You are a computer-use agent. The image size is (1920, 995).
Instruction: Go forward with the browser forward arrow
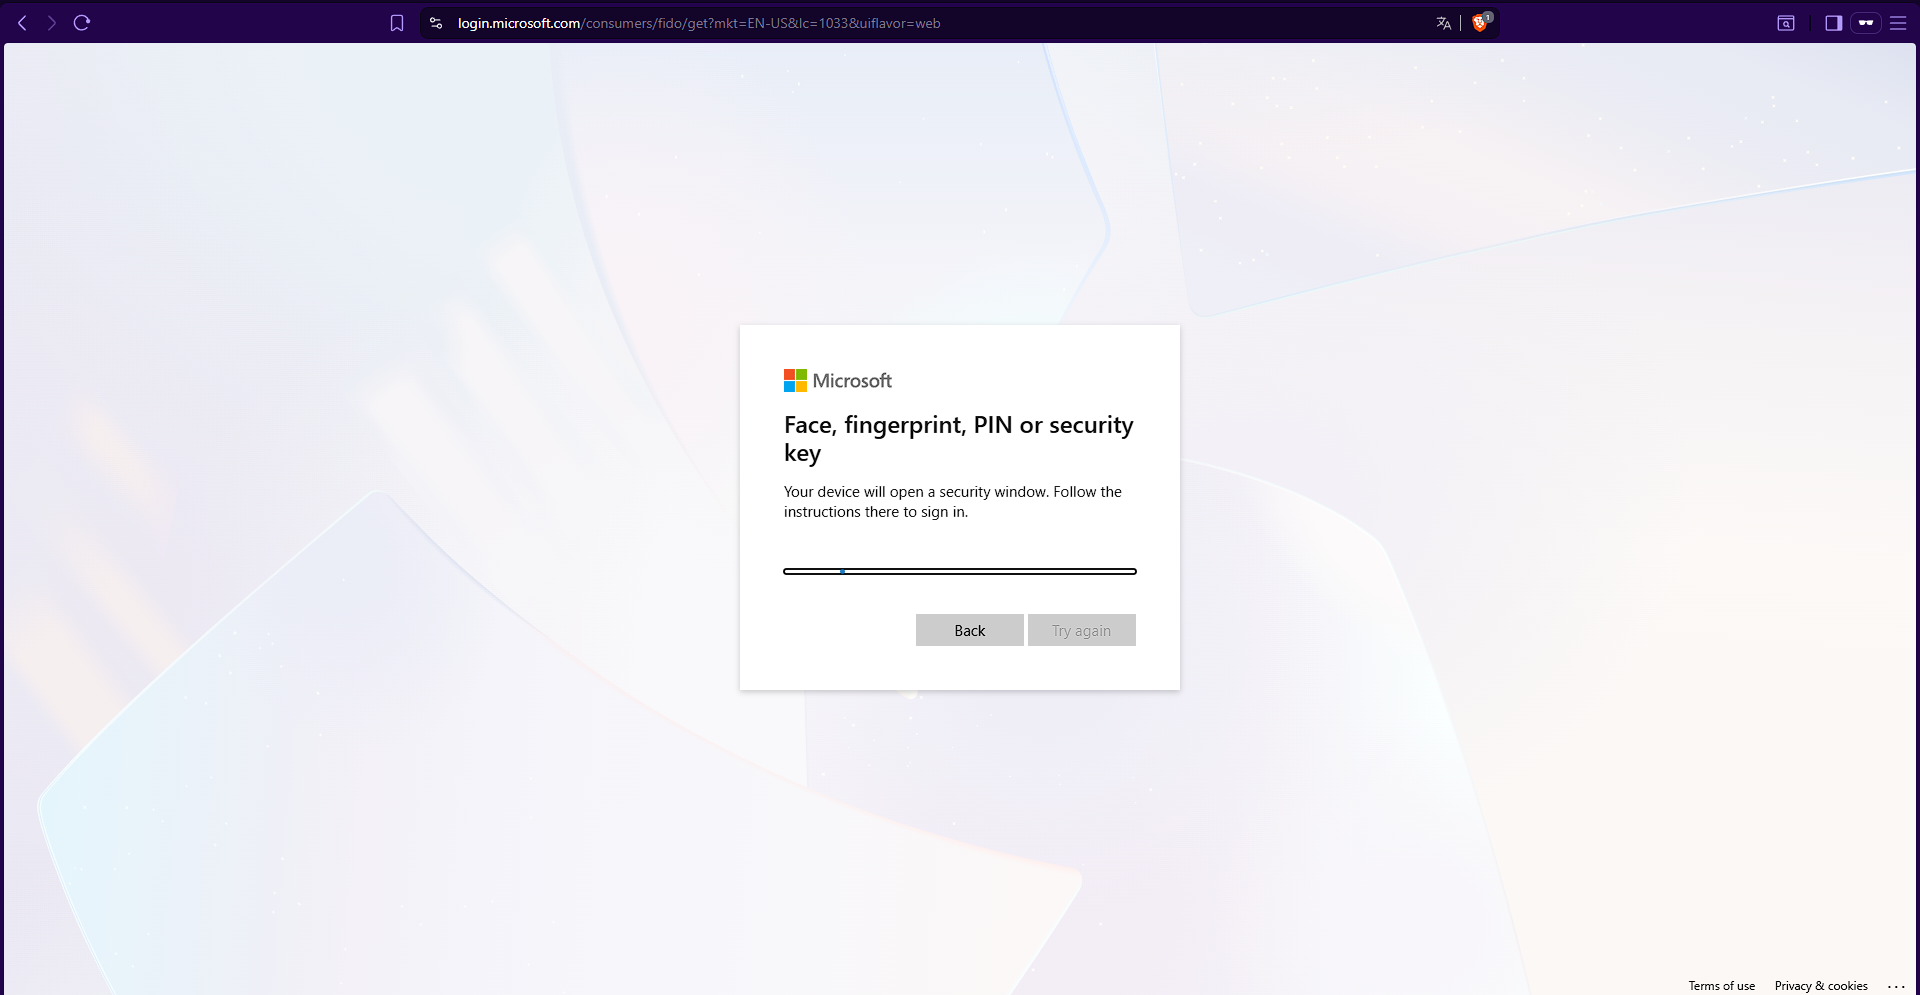pos(51,23)
